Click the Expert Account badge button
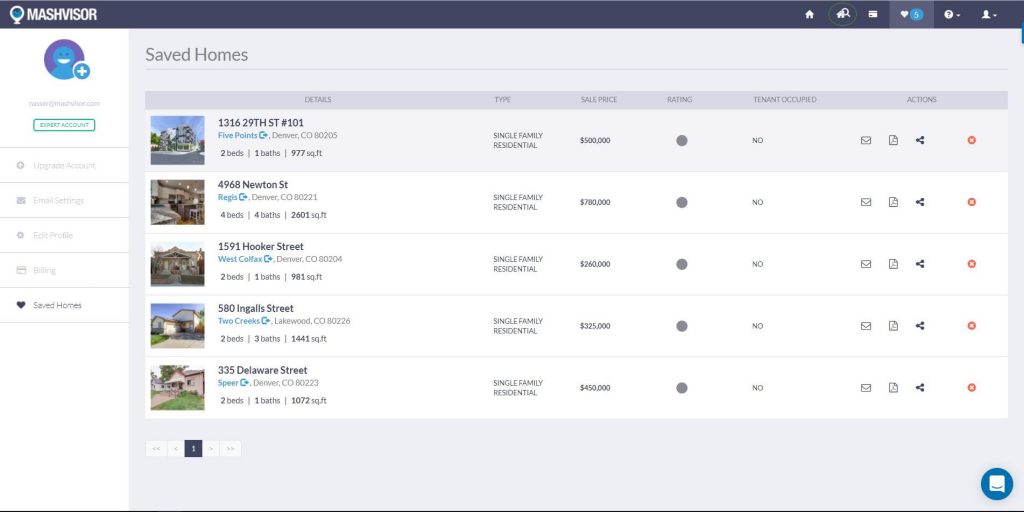The width and height of the screenshot is (1024, 512). click(x=64, y=125)
